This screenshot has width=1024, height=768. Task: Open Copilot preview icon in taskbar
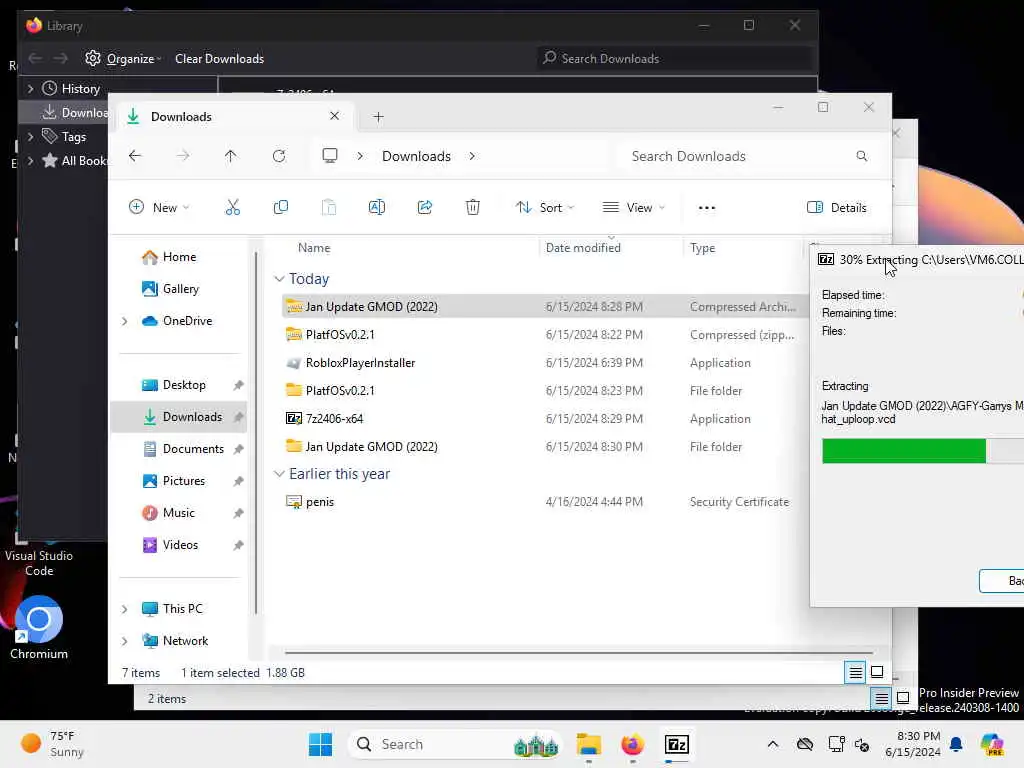tap(992, 744)
